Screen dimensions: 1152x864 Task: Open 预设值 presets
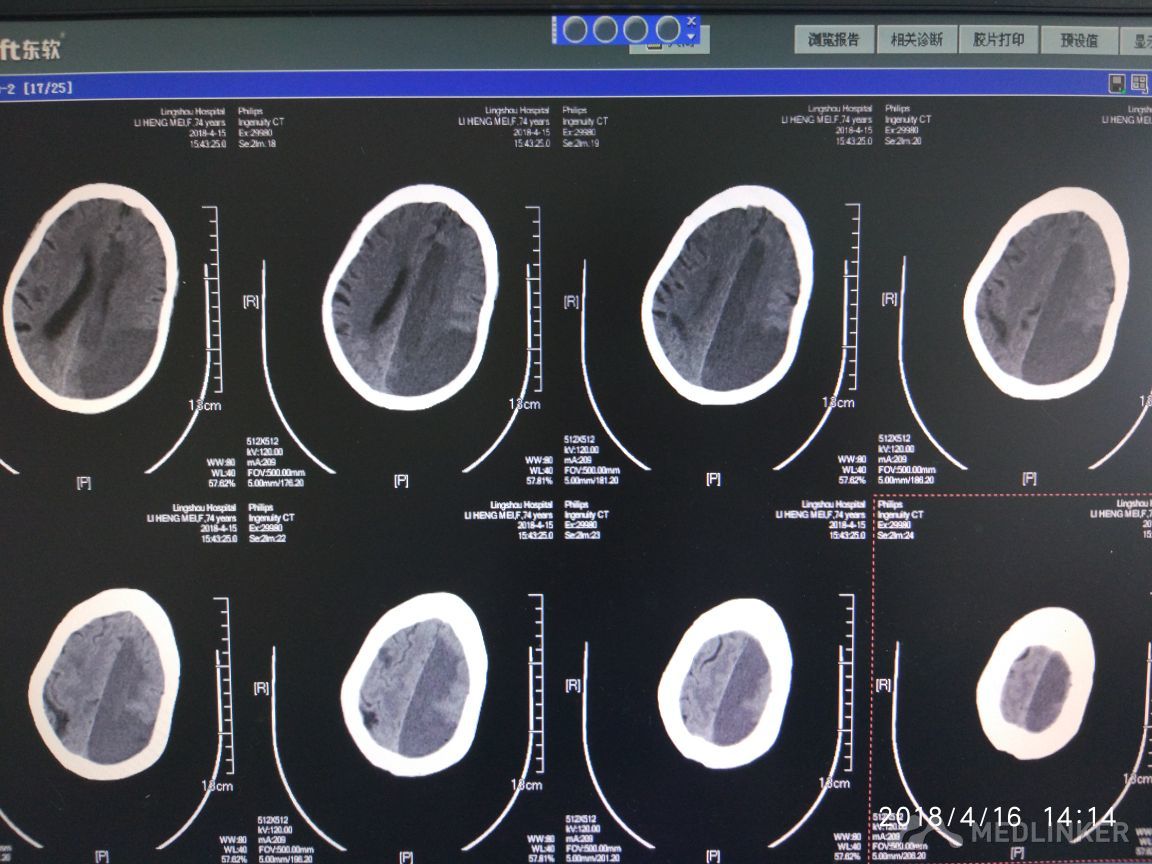point(1079,40)
